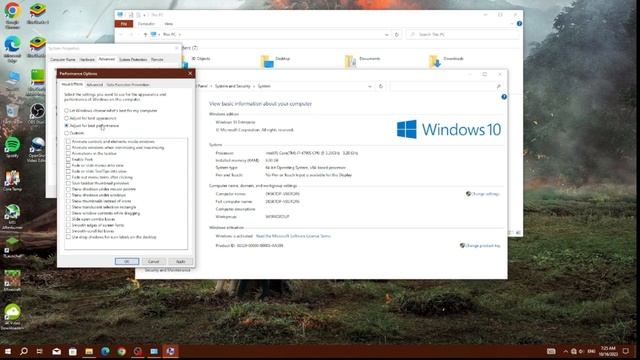The height and width of the screenshot is (360, 640).
Task: Open notification center in system tray
Action: [x=626, y=351]
